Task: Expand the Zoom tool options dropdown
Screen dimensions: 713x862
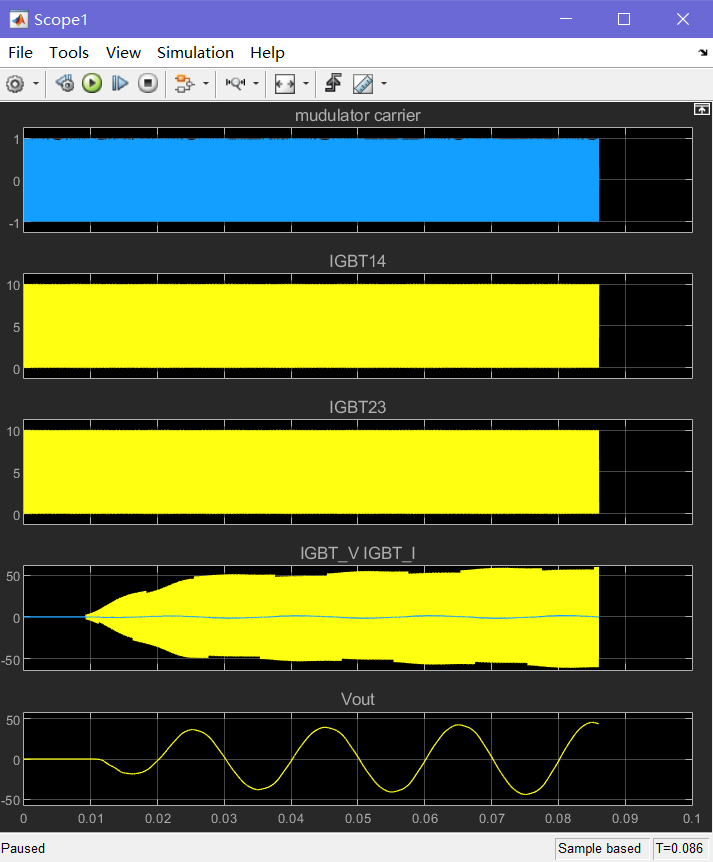Action: (x=256, y=84)
